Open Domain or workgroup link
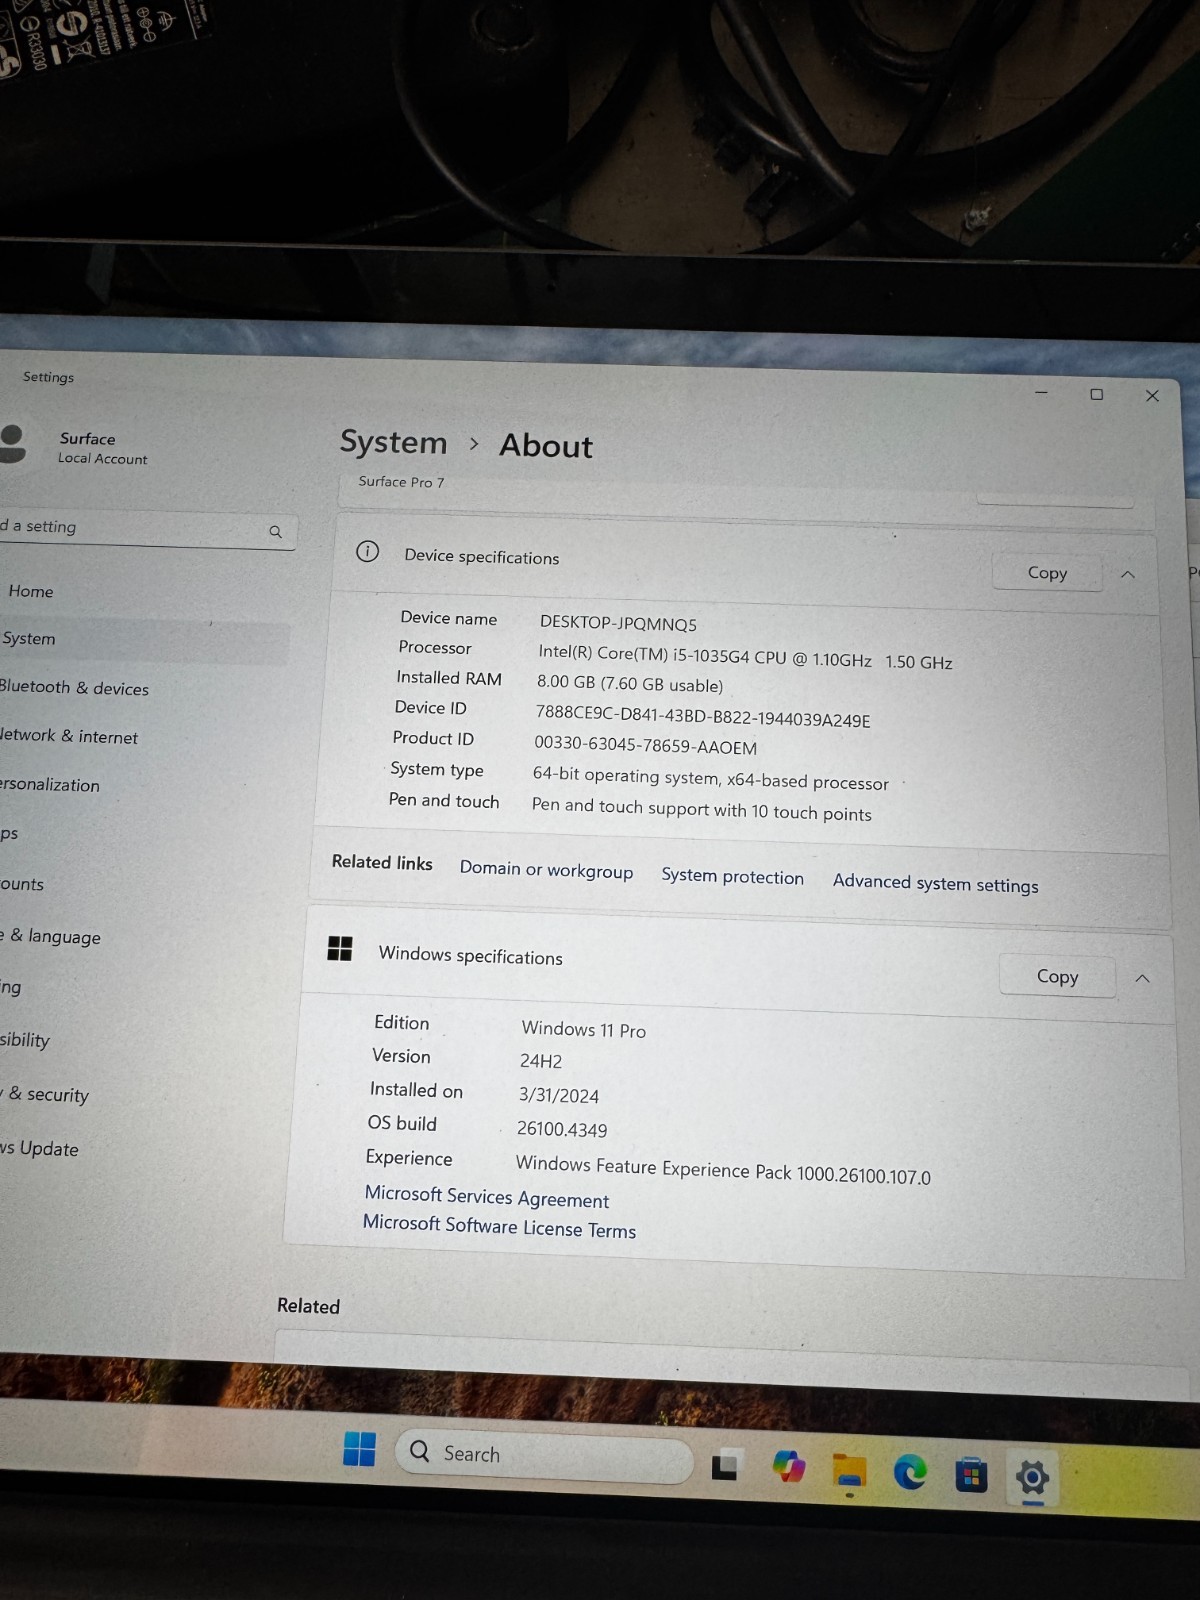The height and width of the screenshot is (1600, 1200). 546,870
